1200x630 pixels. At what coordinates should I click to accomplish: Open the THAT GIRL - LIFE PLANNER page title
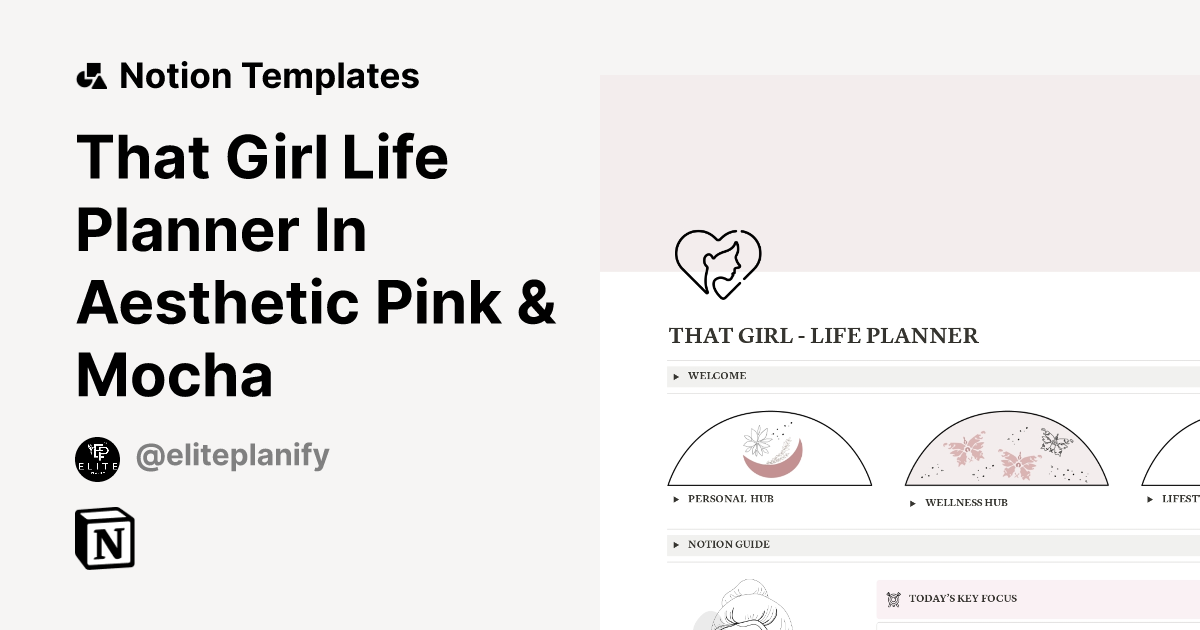(823, 336)
